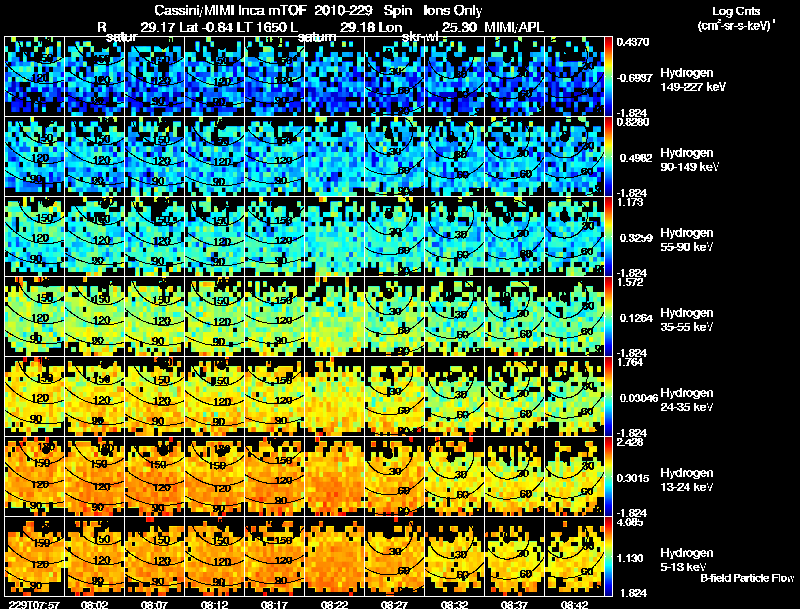Select the '08:32' time label
Viewport: 800px width, 609px height.
[455, 605]
